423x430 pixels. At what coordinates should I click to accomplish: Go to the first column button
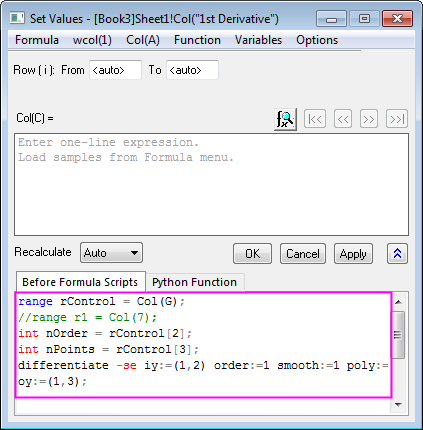coord(315,119)
